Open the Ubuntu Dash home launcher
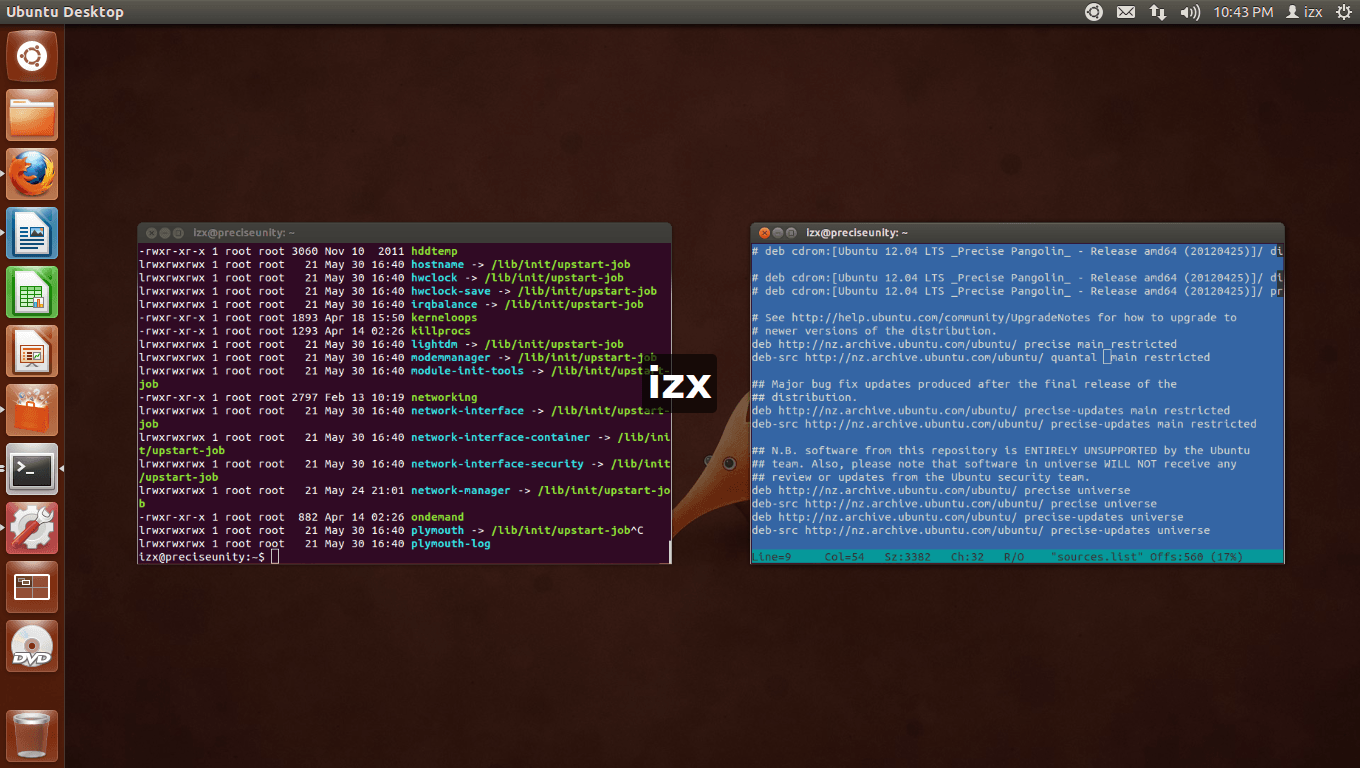The width and height of the screenshot is (1360, 768). [x=32, y=56]
